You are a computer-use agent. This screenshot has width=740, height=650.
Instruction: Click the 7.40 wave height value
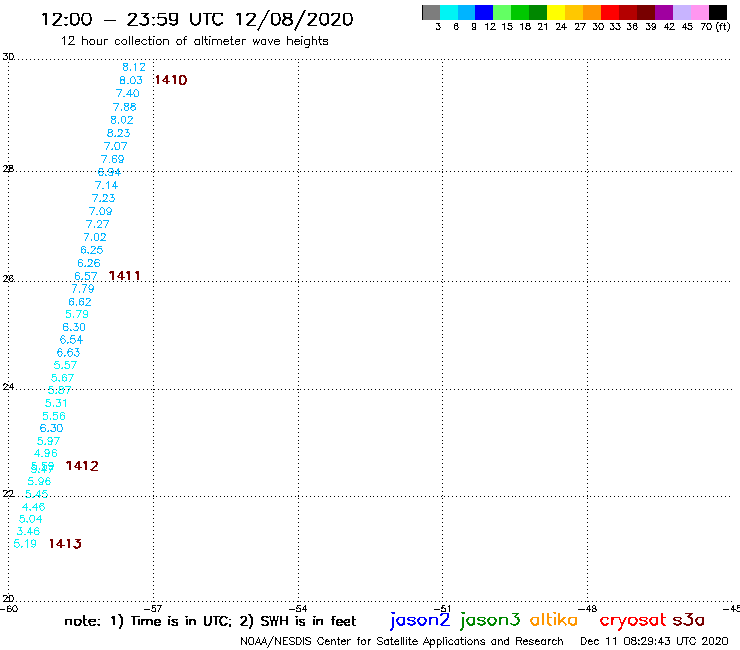(127, 93)
